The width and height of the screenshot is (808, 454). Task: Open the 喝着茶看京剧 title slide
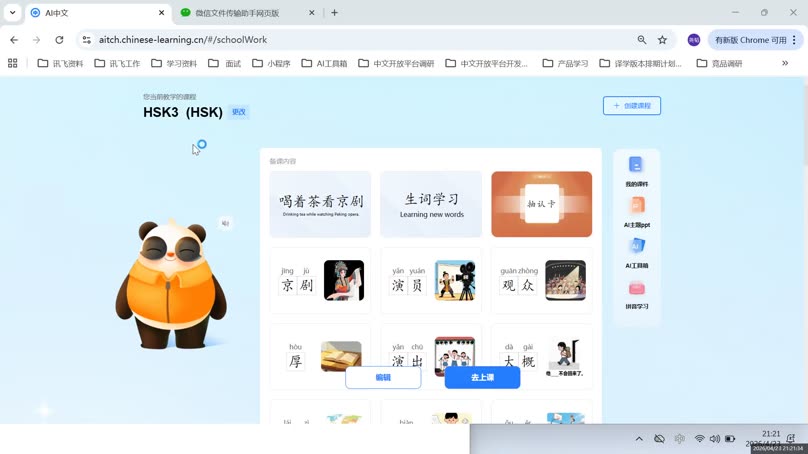[x=320, y=204]
